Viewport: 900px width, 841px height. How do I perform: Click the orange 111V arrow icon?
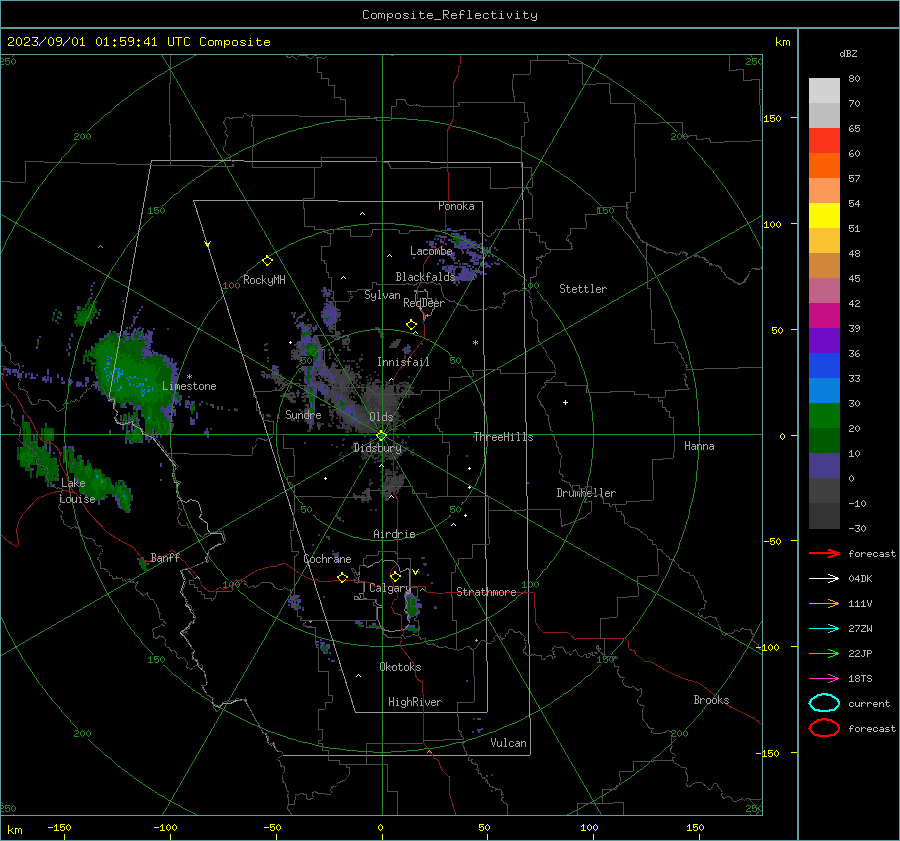tap(824, 603)
